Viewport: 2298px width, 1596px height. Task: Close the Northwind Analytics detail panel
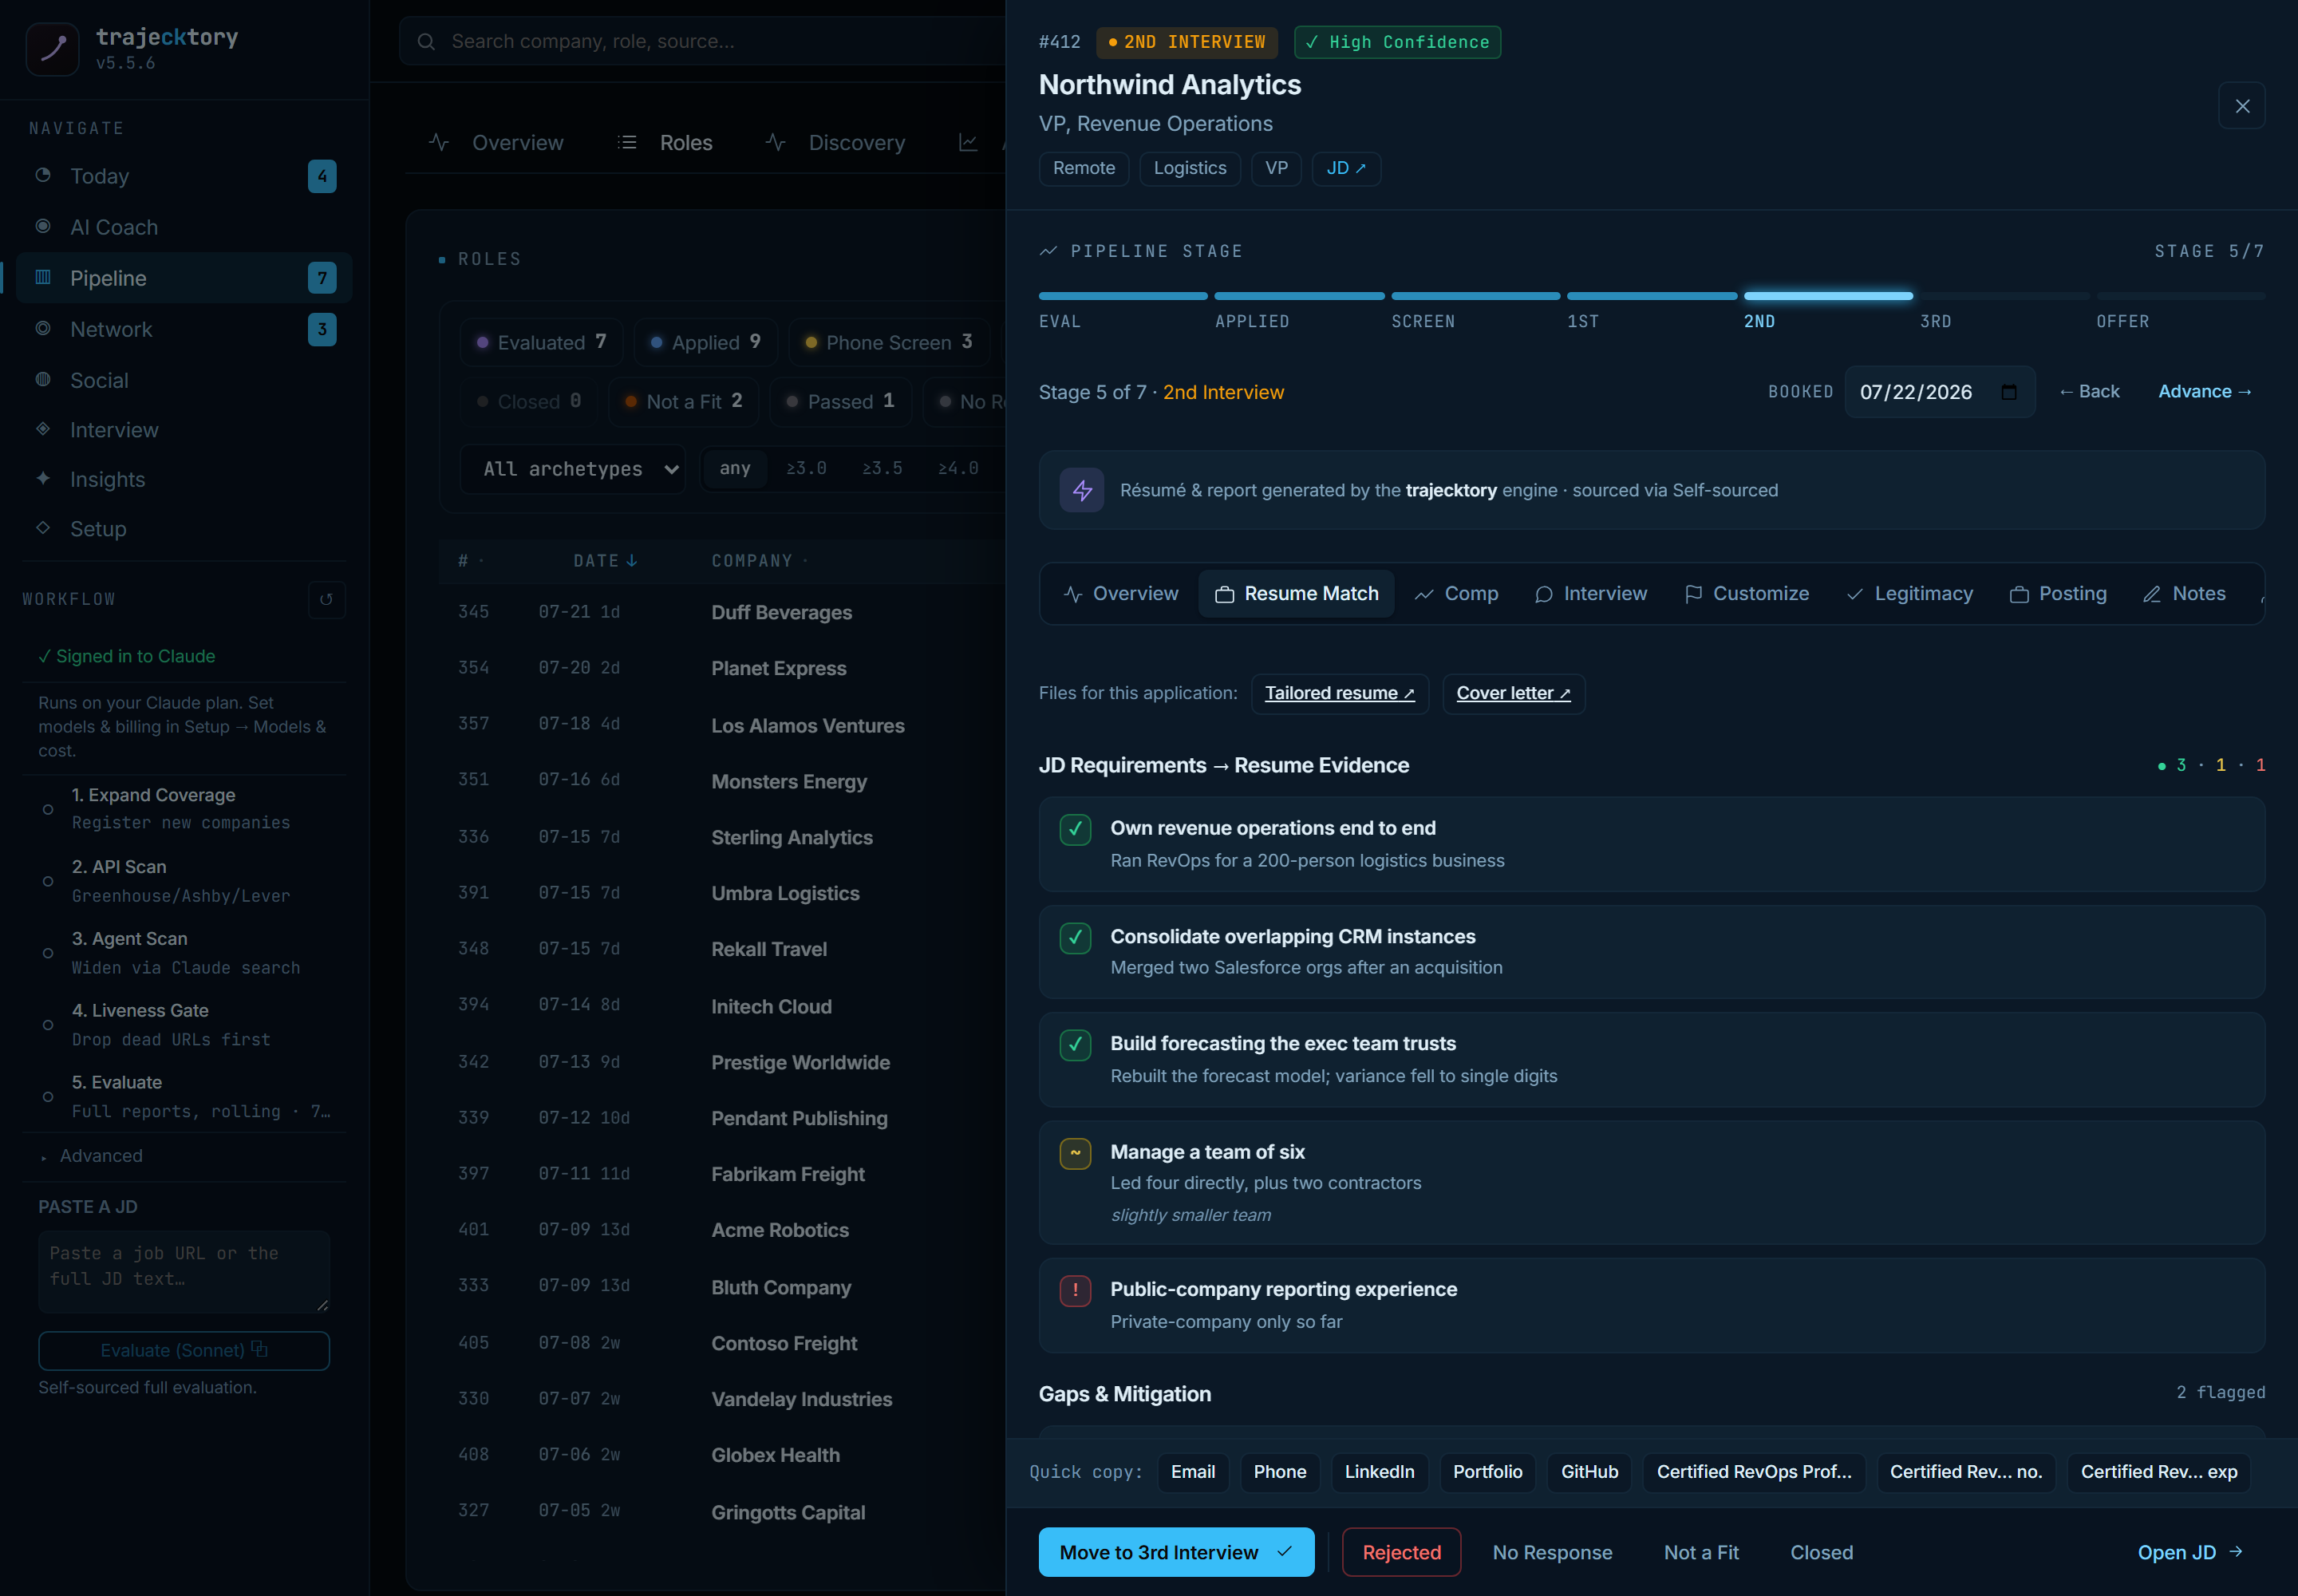pyautogui.click(x=2242, y=106)
